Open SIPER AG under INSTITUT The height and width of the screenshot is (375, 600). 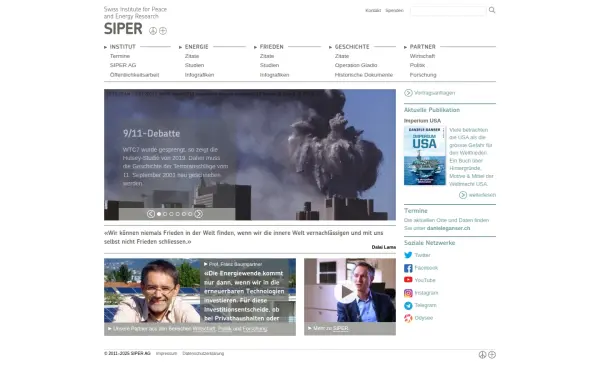[123, 65]
